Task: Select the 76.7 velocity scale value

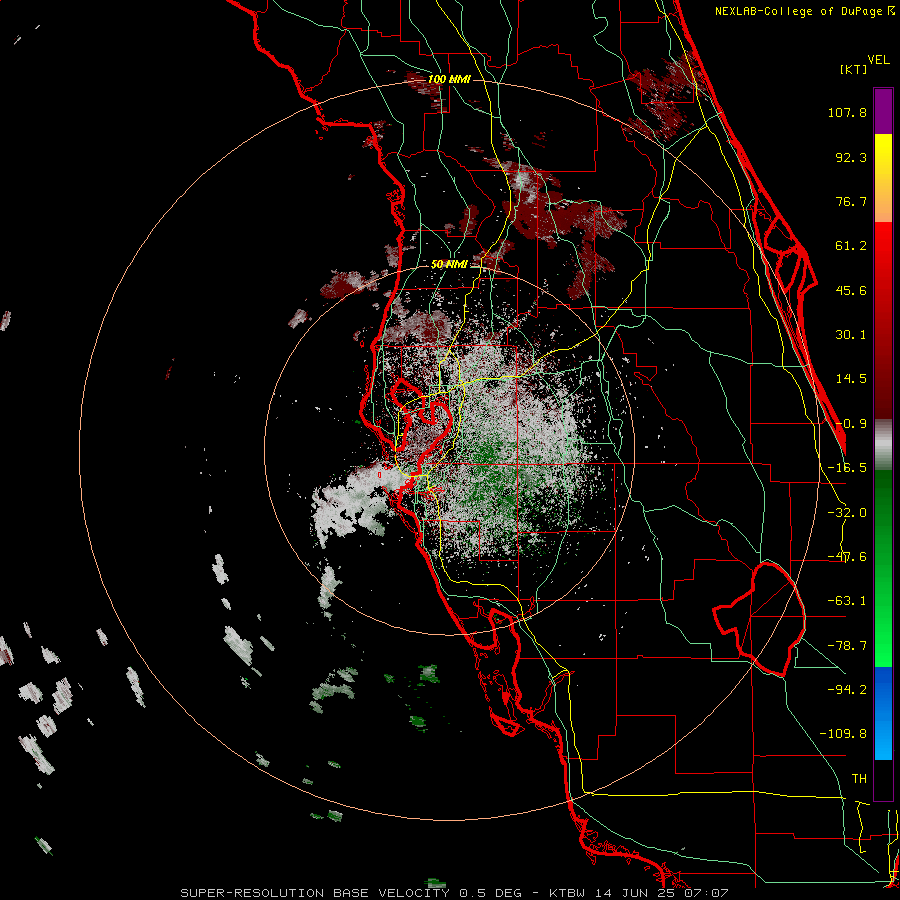Action: pyautogui.click(x=851, y=201)
